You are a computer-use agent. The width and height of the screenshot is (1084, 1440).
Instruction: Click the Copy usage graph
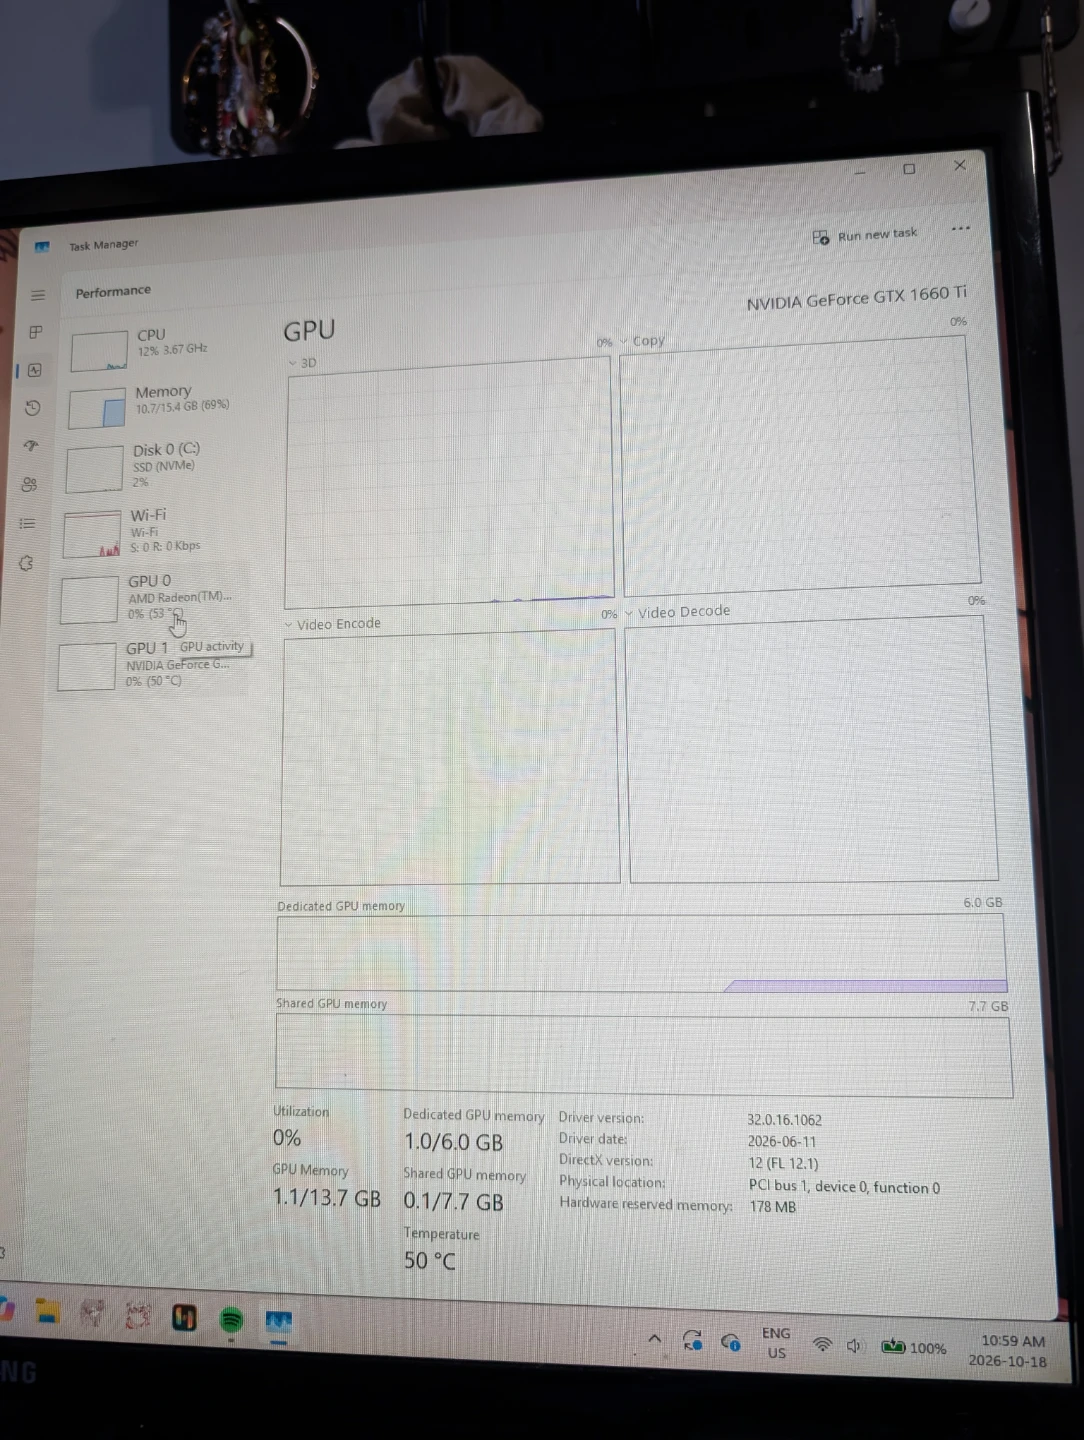pos(800,466)
